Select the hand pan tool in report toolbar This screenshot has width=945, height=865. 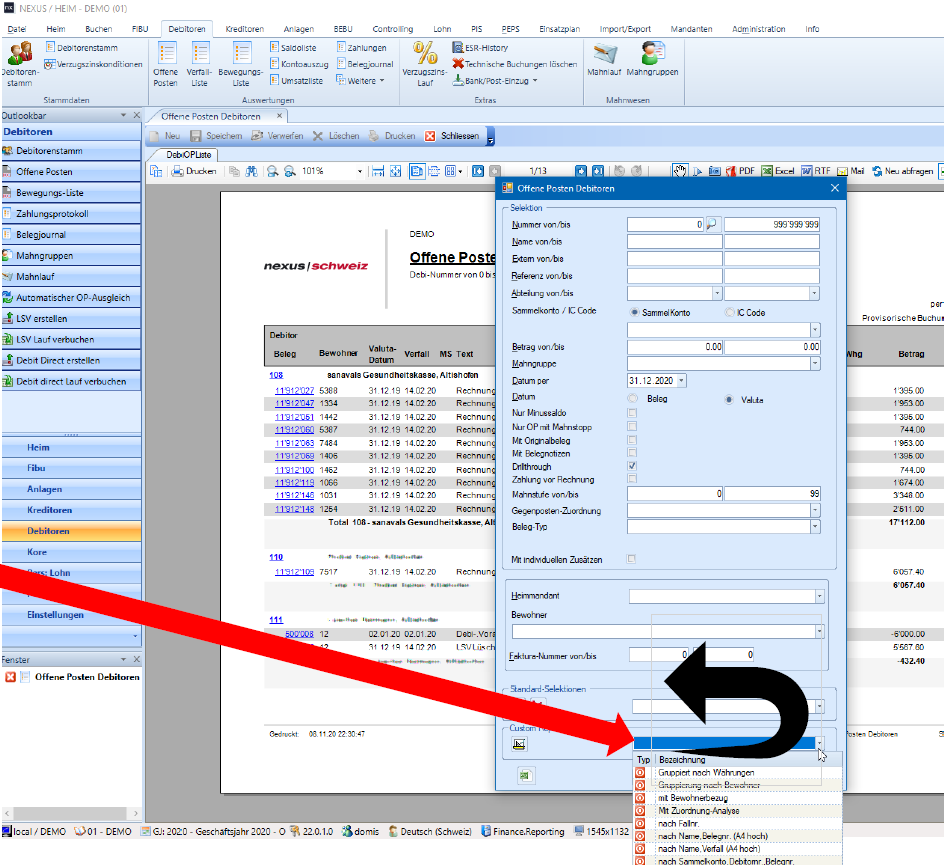tap(680, 171)
